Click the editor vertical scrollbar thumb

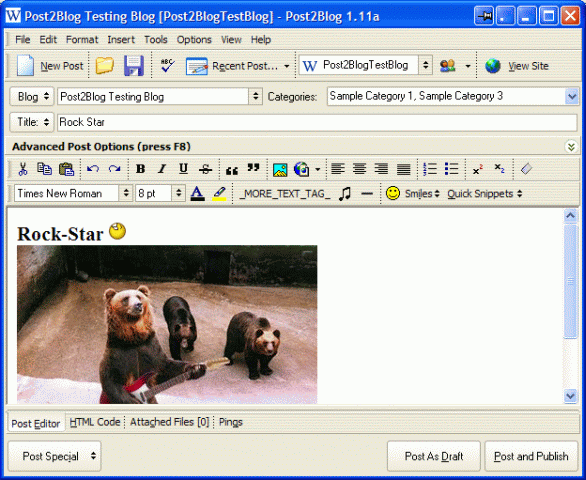click(571, 281)
